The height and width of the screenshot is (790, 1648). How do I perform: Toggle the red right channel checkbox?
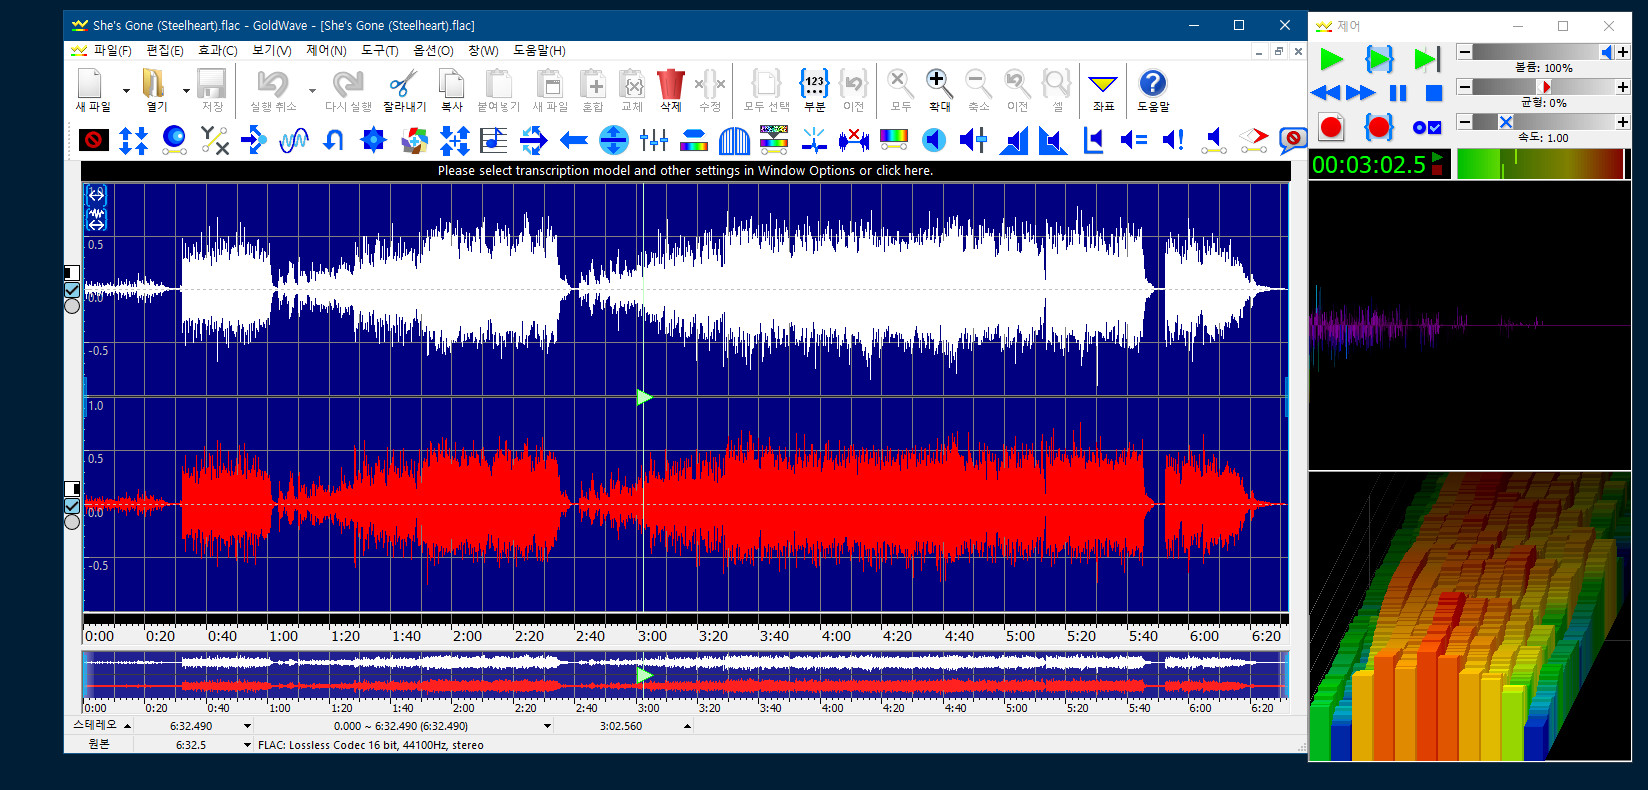click(x=72, y=506)
